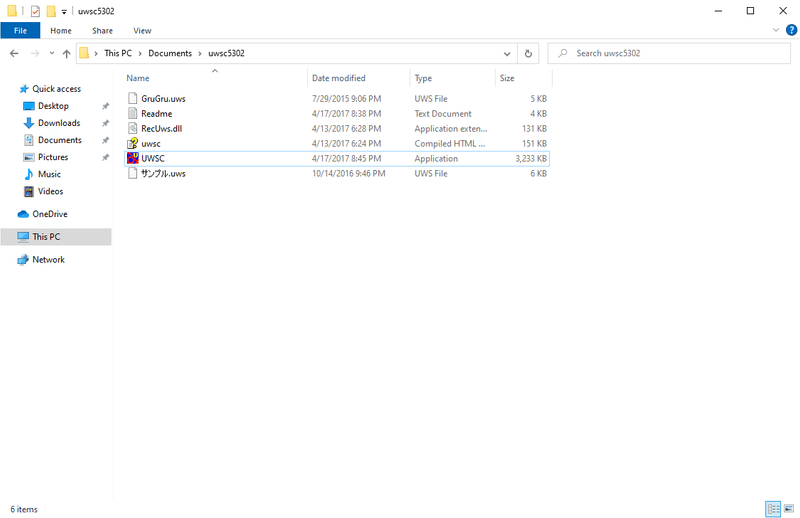800x518 pixels.
Task: Go up one folder level
Action: [66, 53]
